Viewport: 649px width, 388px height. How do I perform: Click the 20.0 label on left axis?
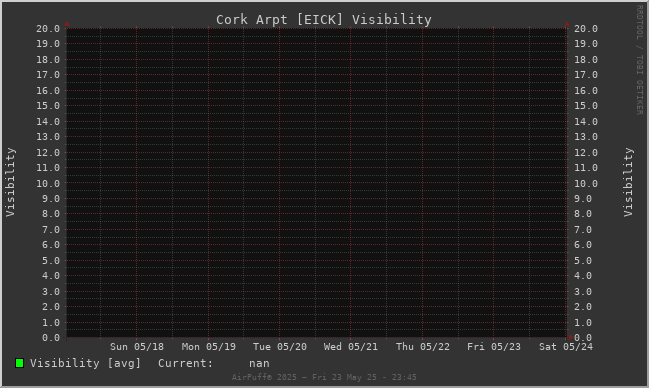pos(48,29)
